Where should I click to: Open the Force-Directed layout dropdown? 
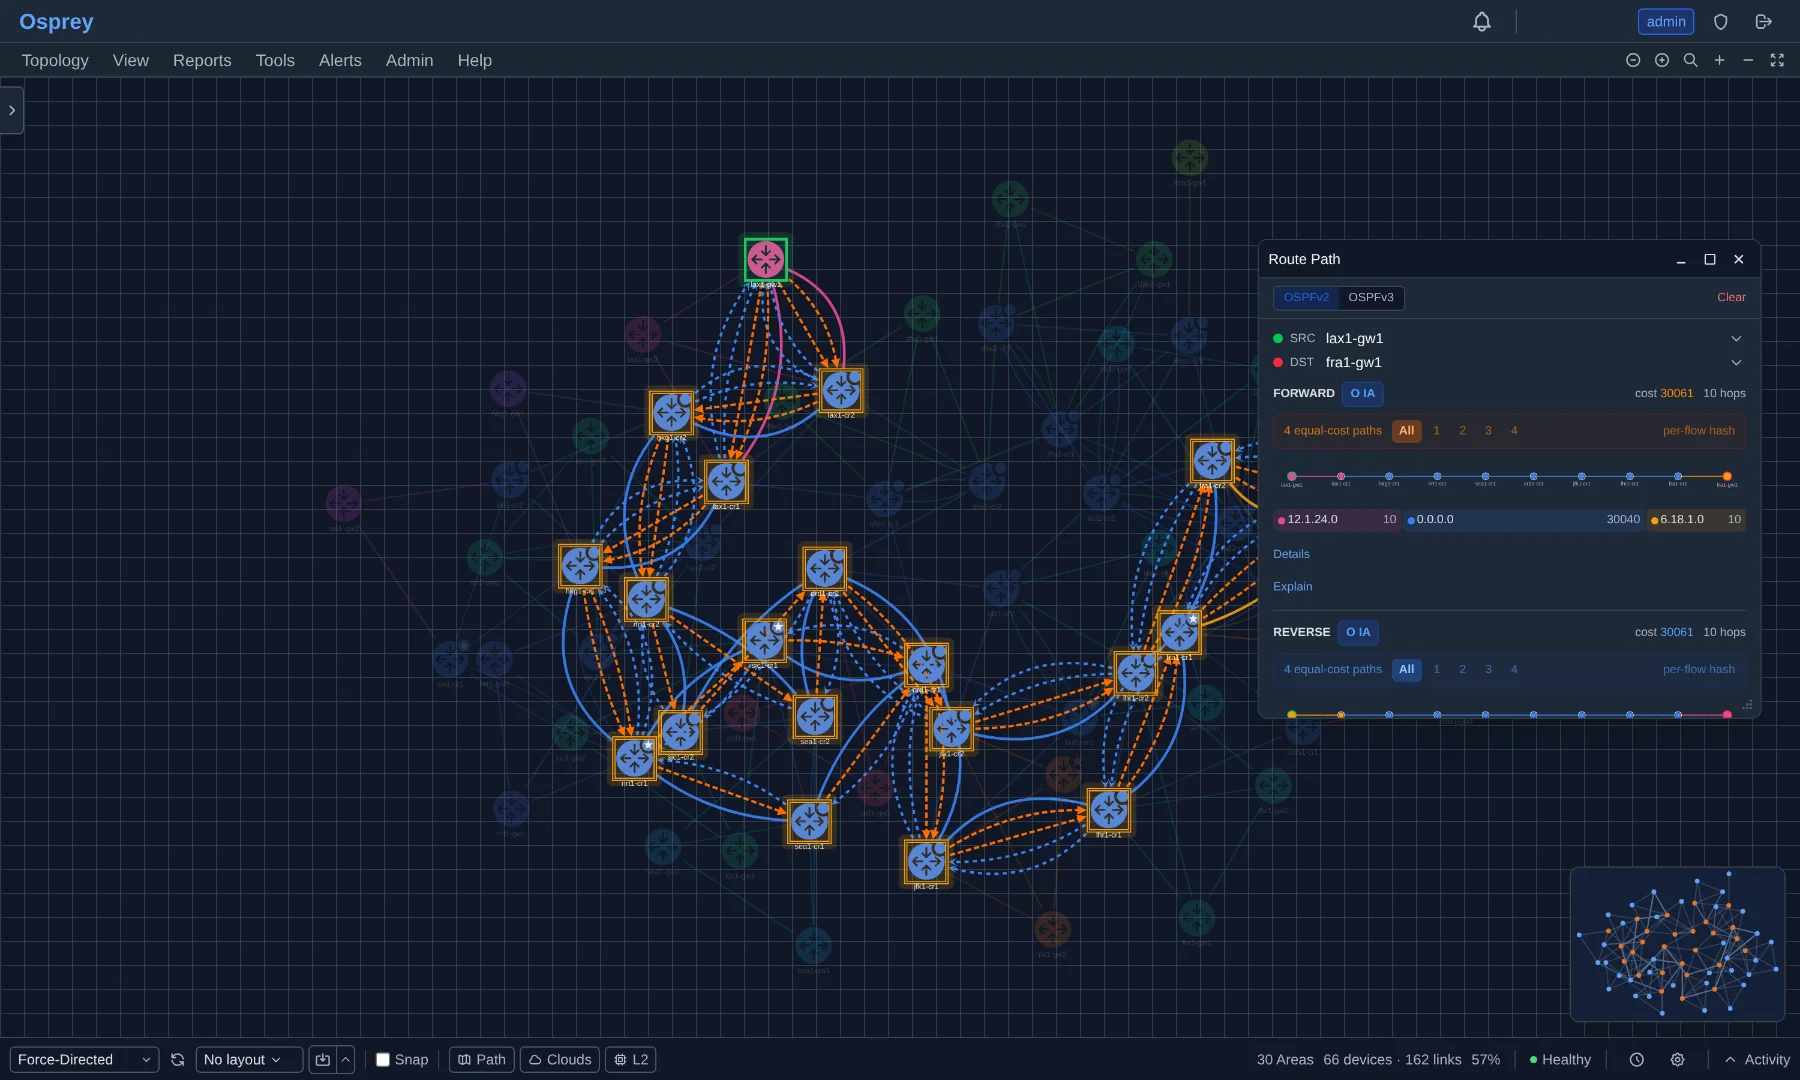pos(84,1060)
